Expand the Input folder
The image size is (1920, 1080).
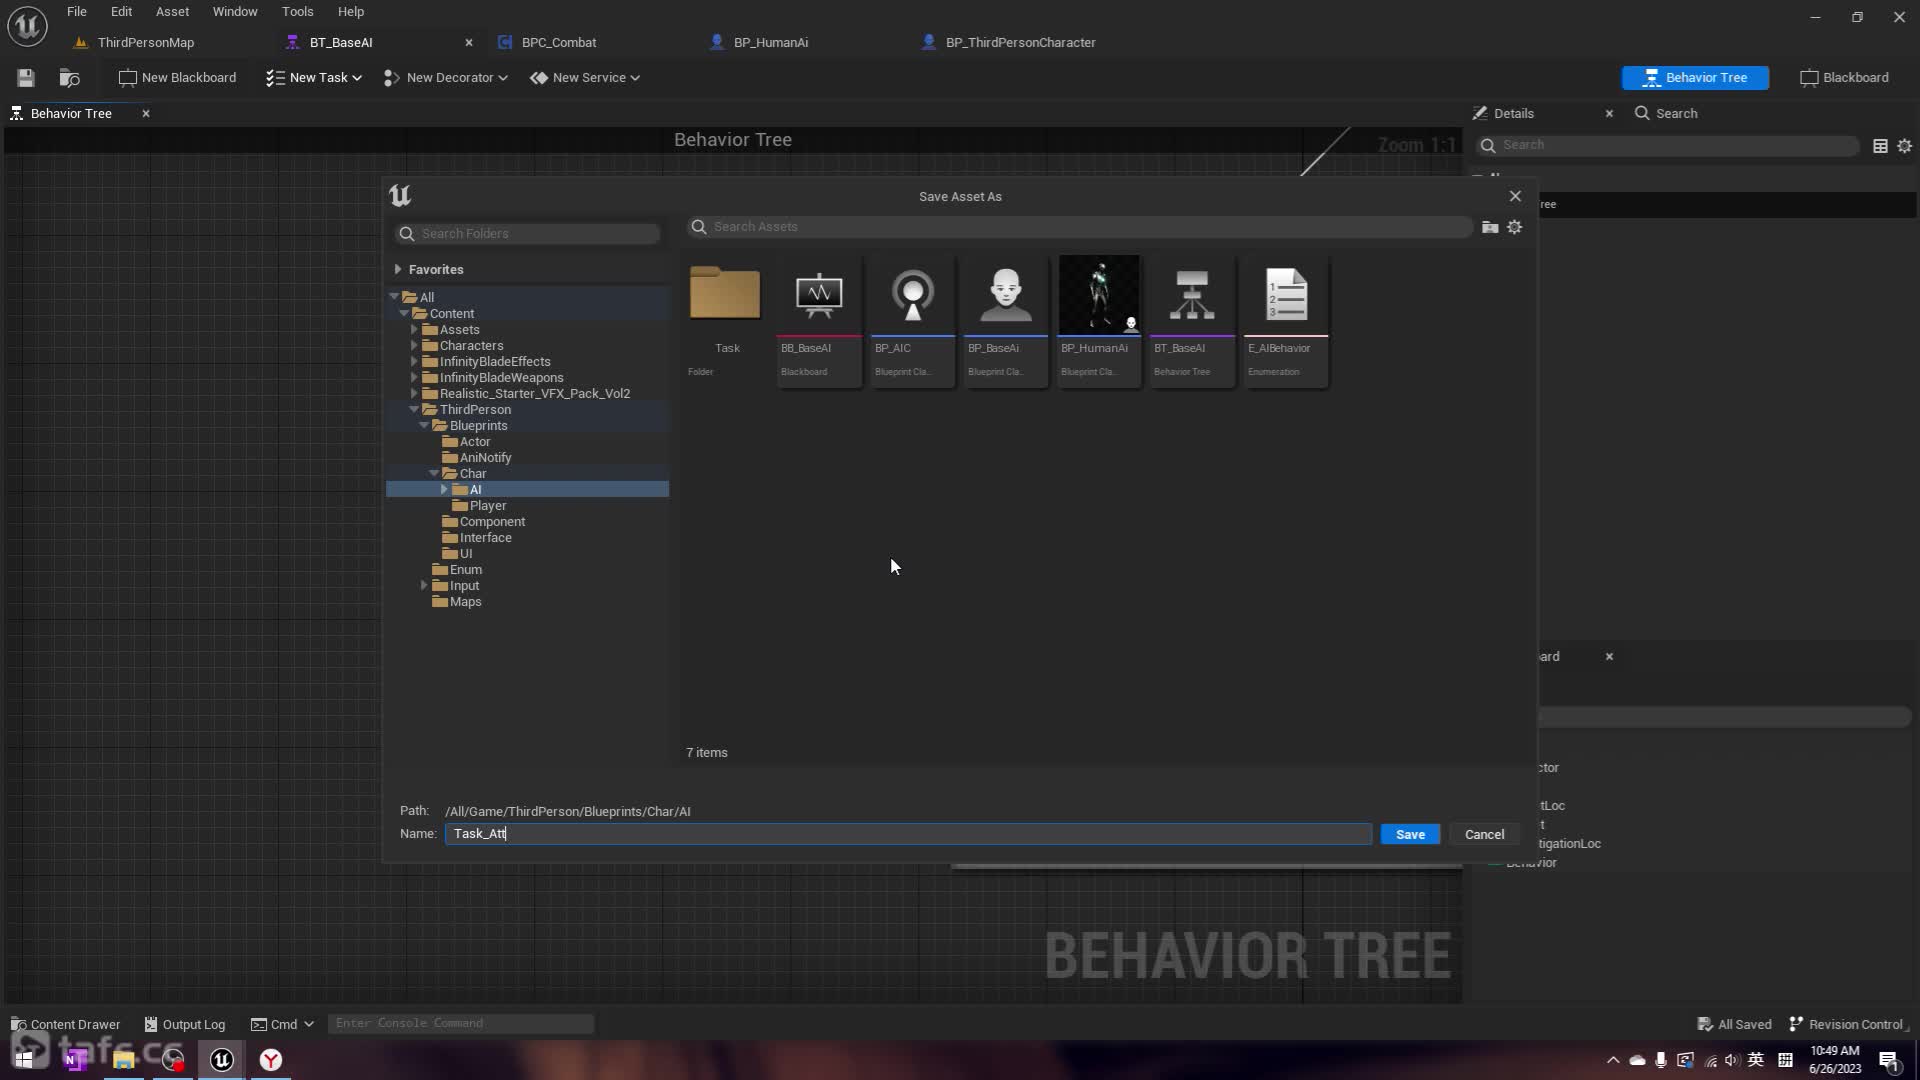click(424, 586)
